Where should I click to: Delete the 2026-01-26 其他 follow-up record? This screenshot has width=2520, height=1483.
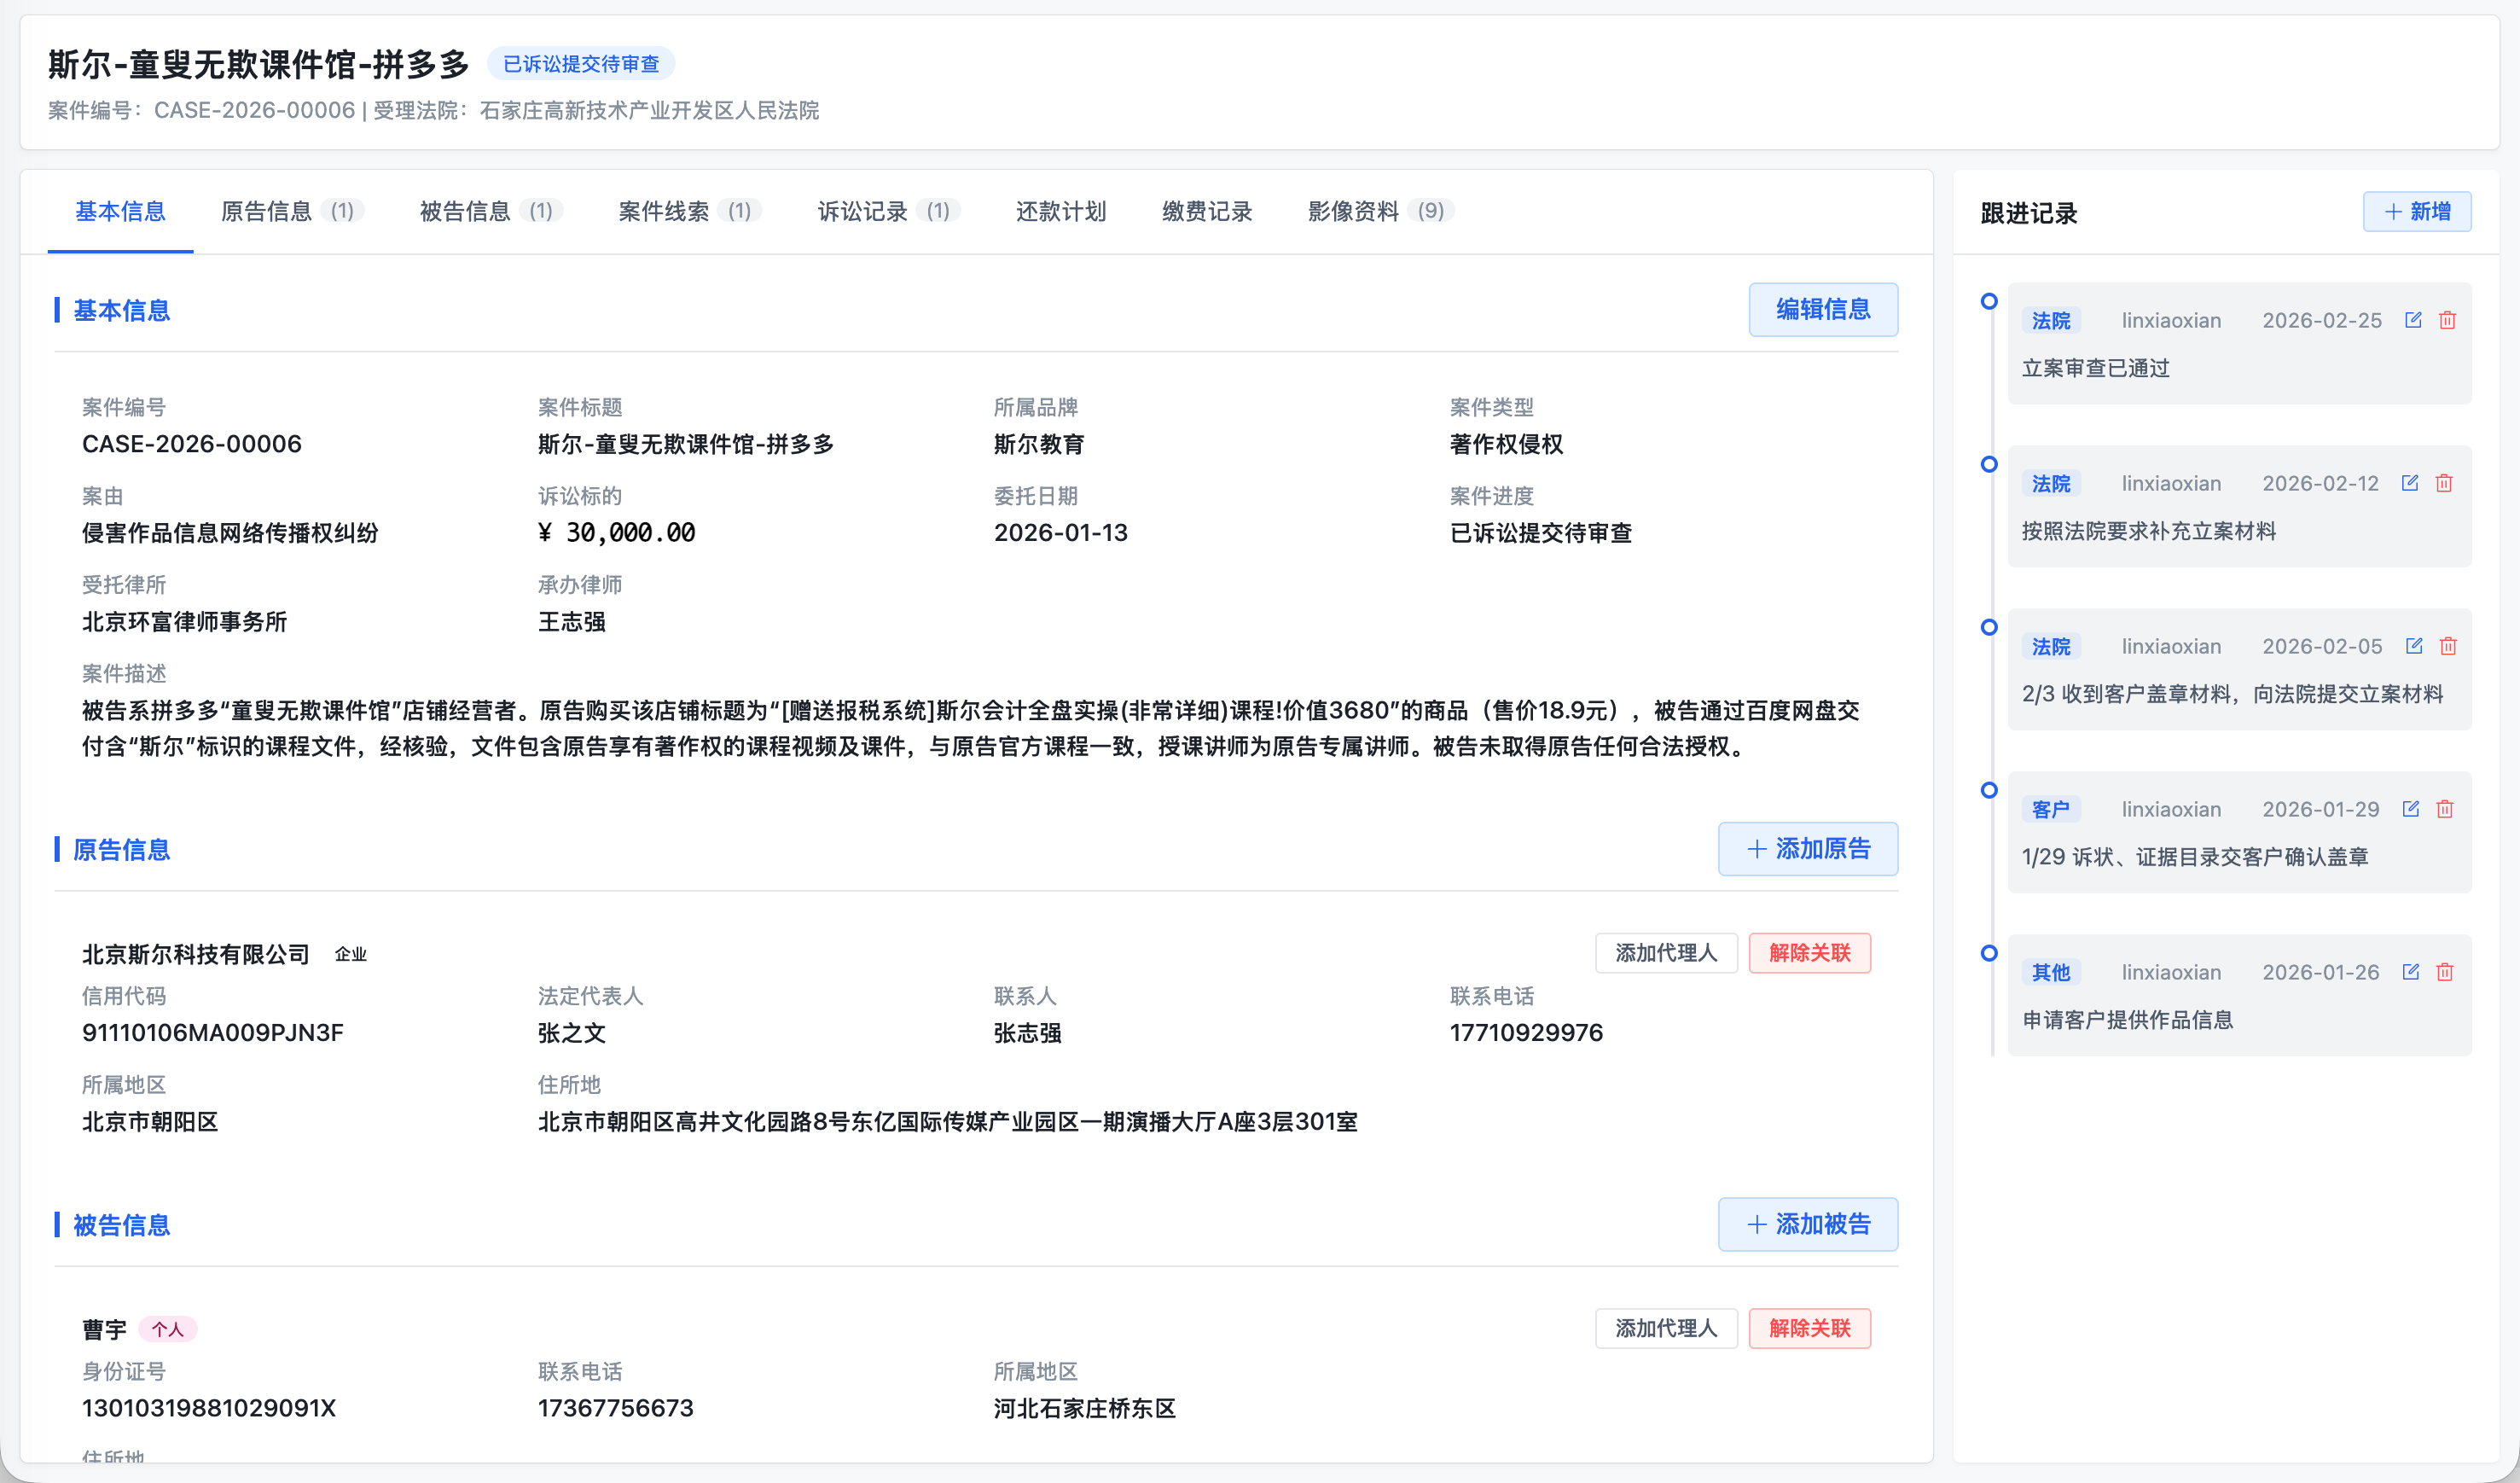point(2444,972)
